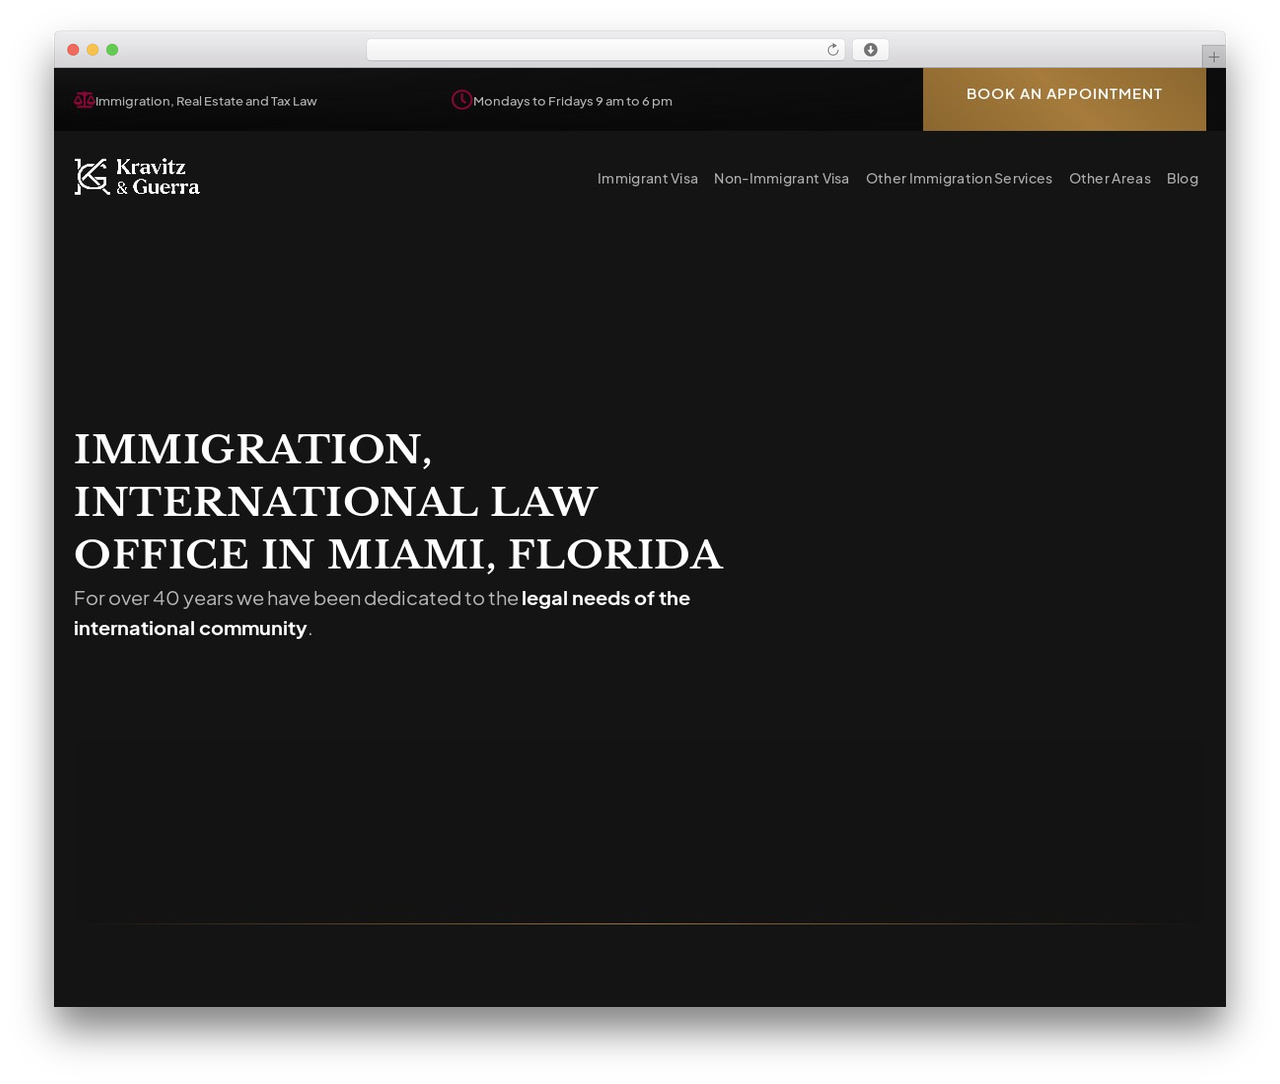Click the 'Immigration, International Law Office' headline

[x=398, y=502]
